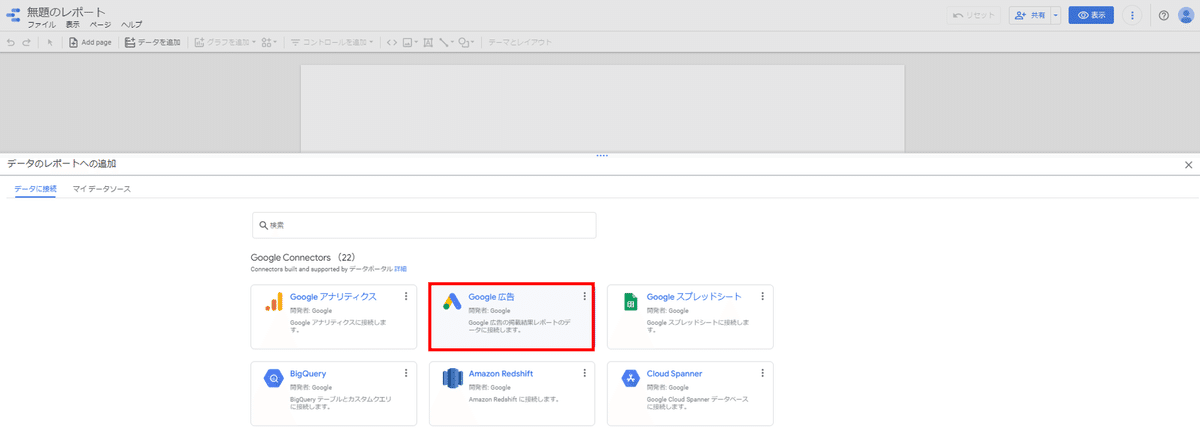Click the データを追加 toolbar button
The height and width of the screenshot is (433, 1200).
[153, 42]
